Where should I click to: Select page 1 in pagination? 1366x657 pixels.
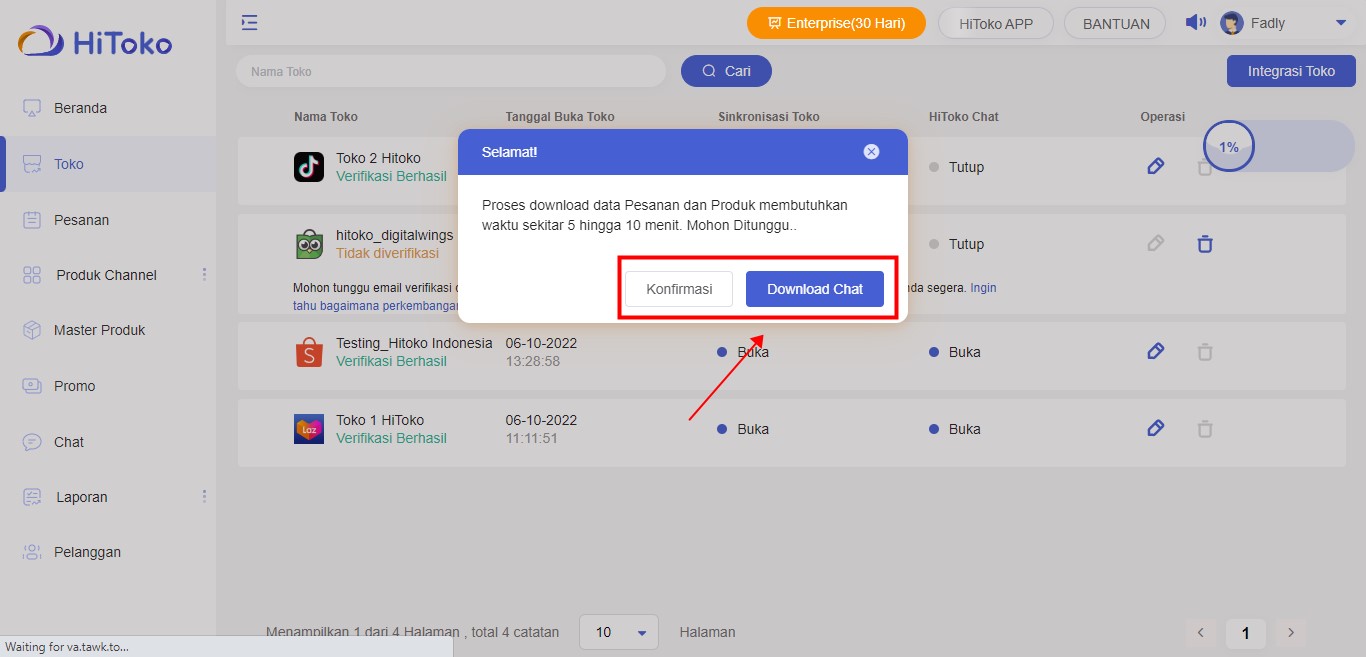(1246, 633)
